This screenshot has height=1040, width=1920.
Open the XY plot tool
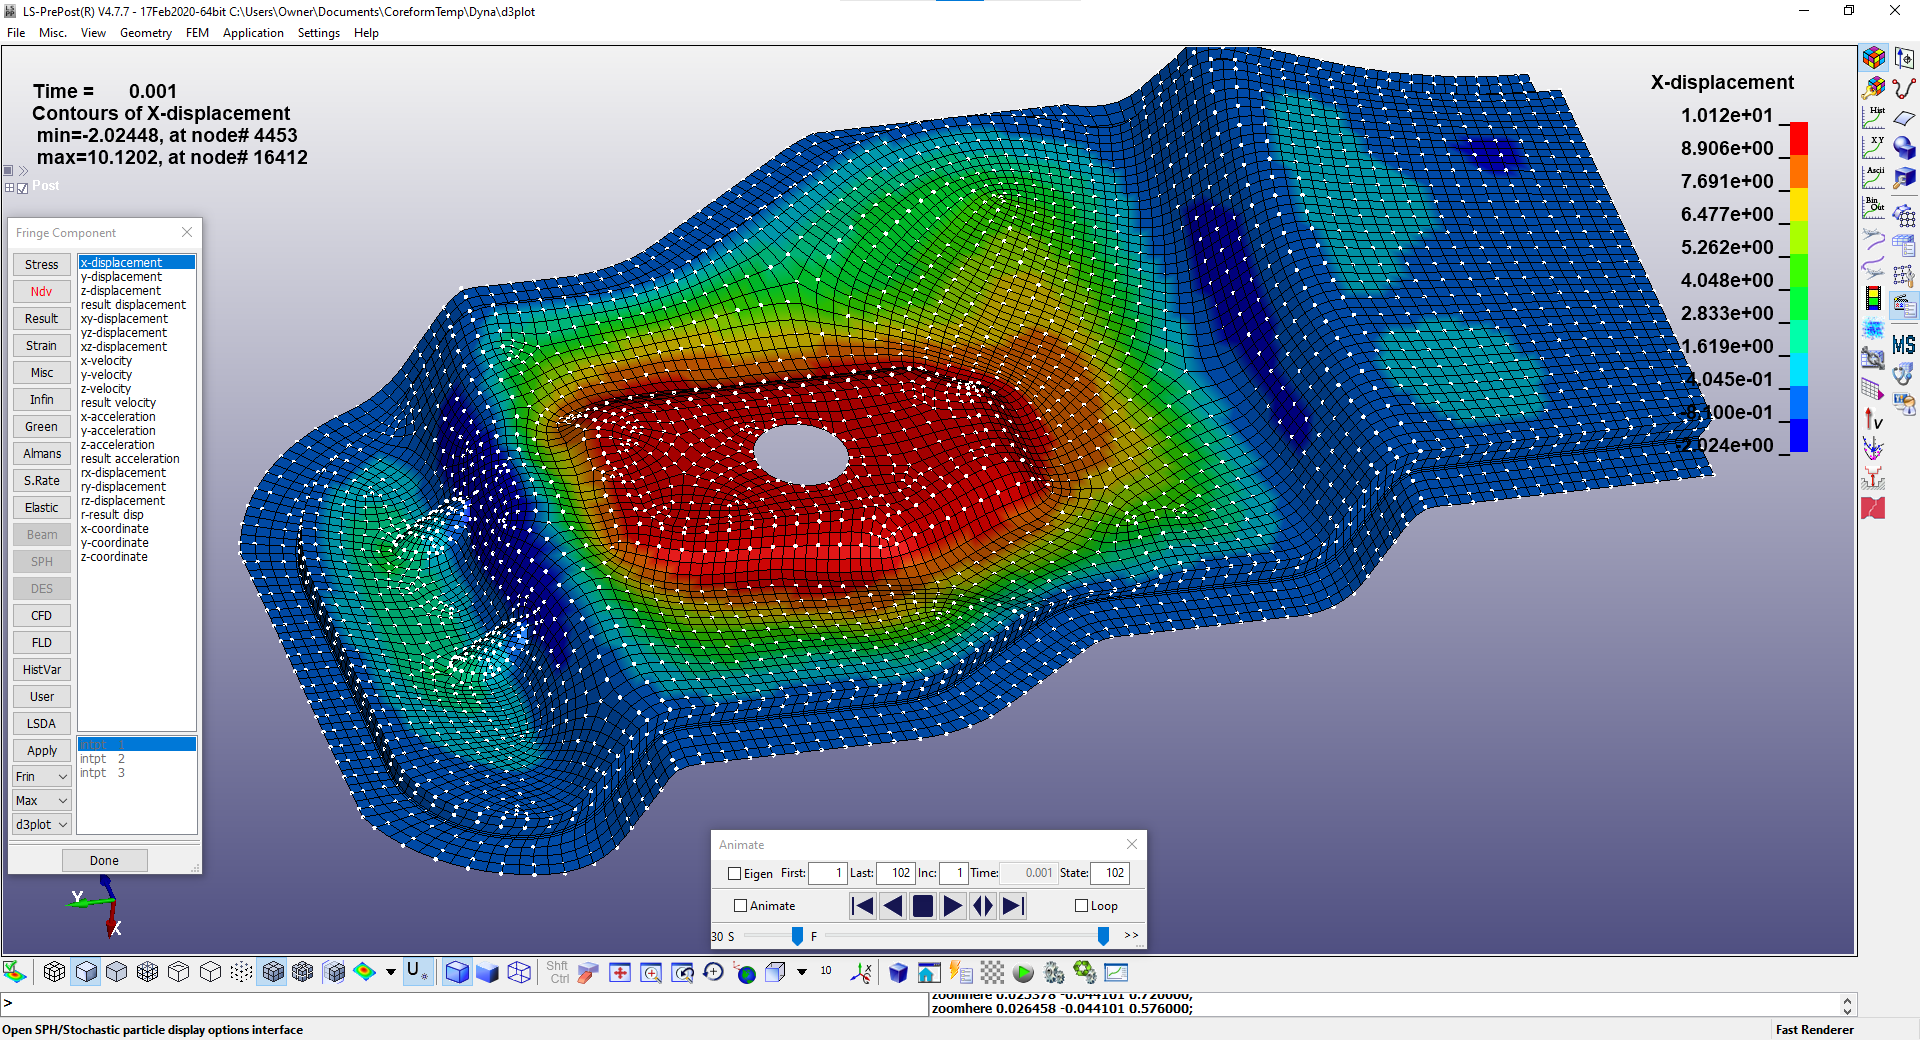click(1873, 148)
